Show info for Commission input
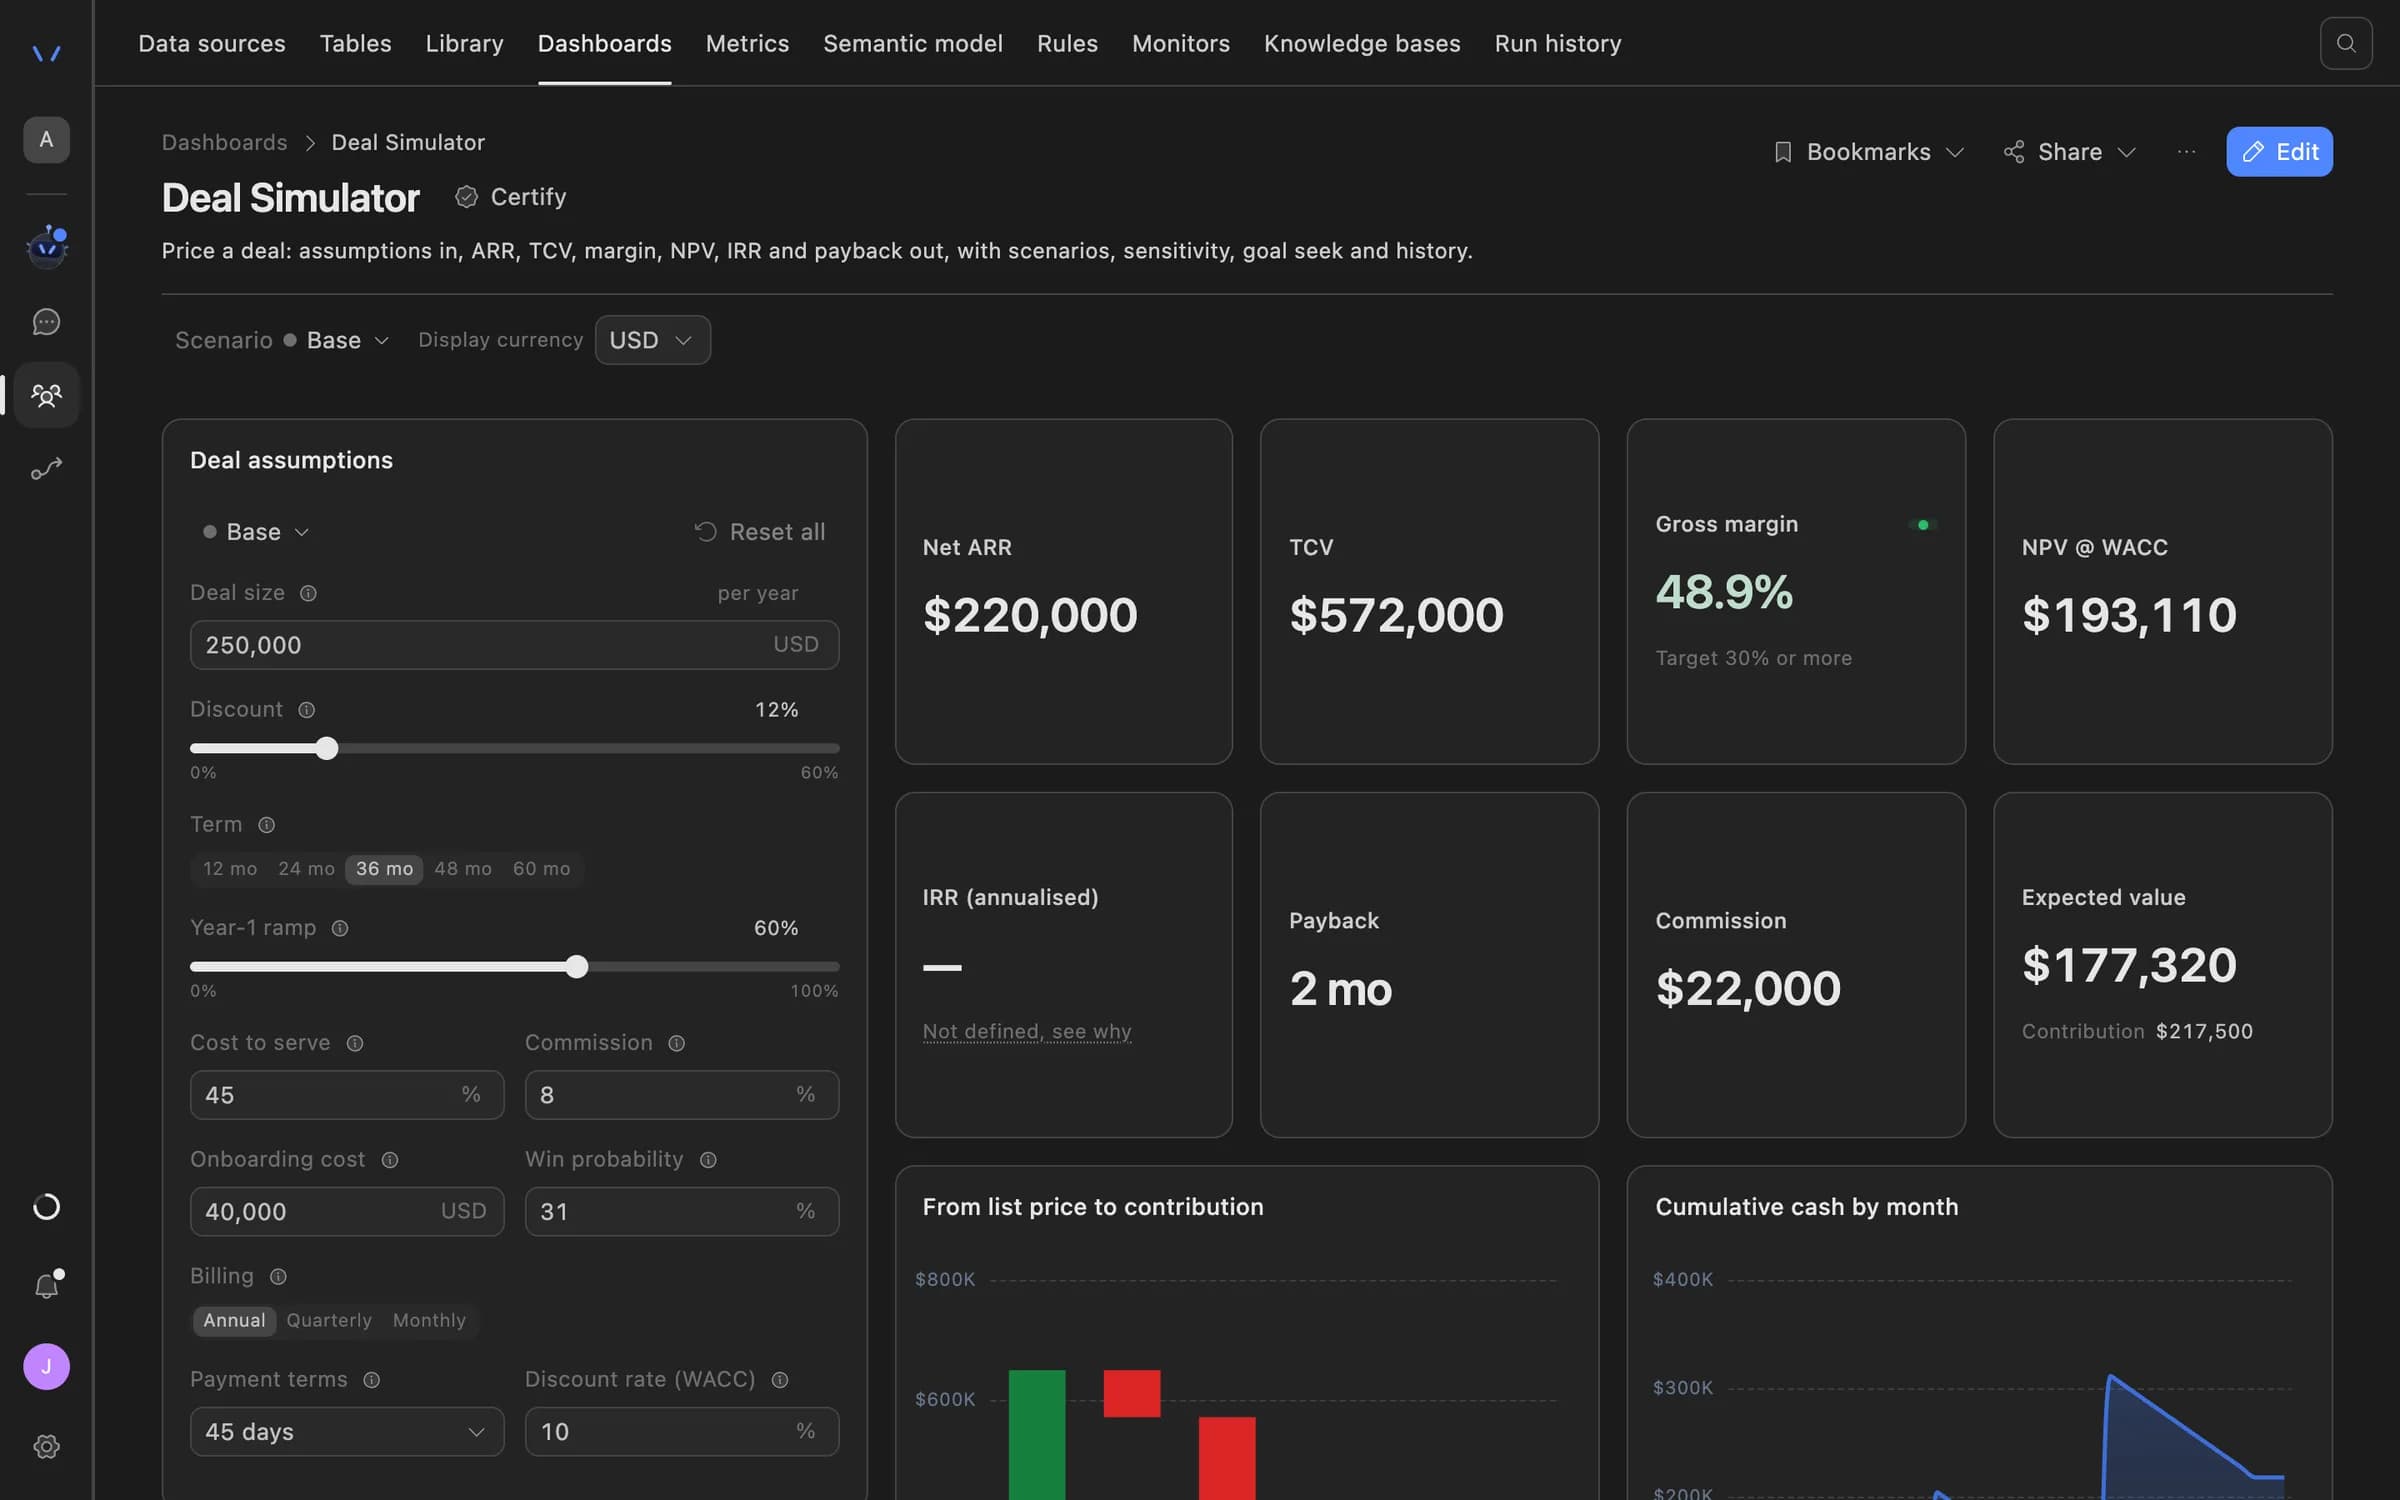 point(677,1044)
